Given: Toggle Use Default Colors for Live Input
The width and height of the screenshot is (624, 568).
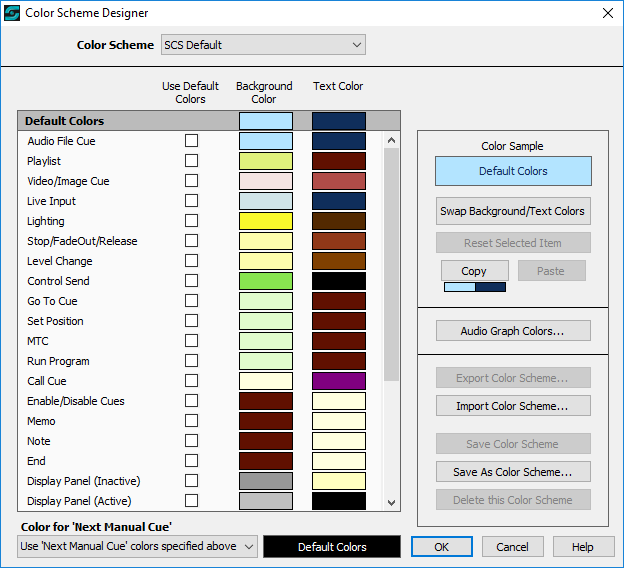Looking at the screenshot, I should click(x=191, y=201).
